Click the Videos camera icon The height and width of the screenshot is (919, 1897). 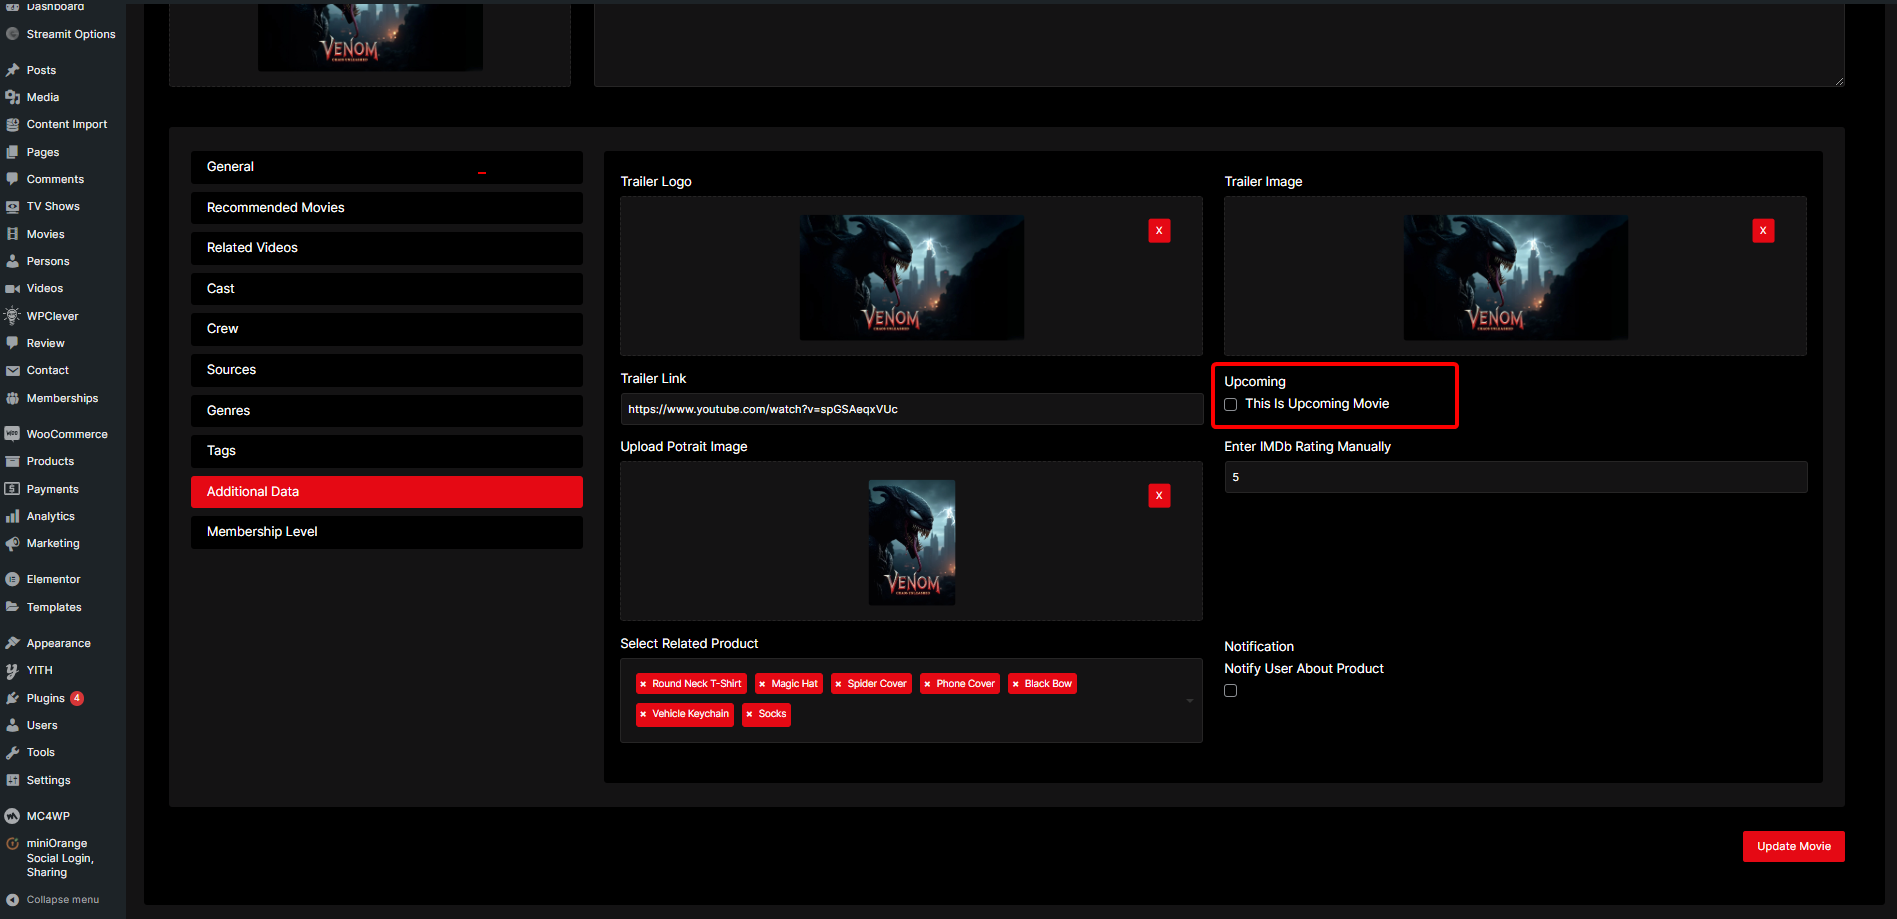tap(12, 288)
